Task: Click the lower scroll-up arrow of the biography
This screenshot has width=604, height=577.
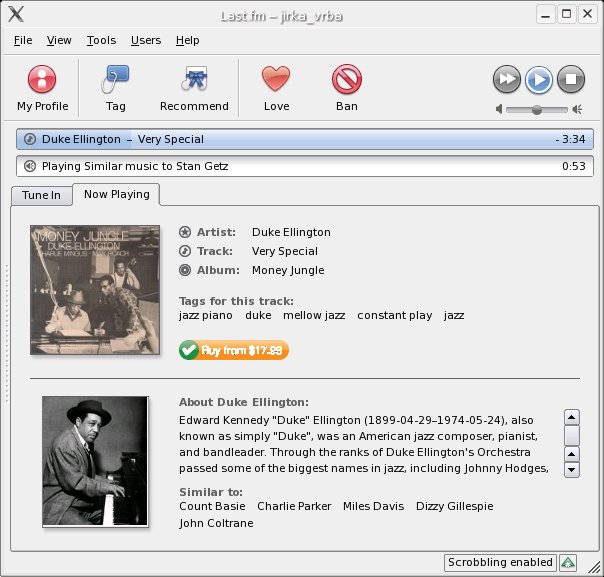Action: click(572, 454)
